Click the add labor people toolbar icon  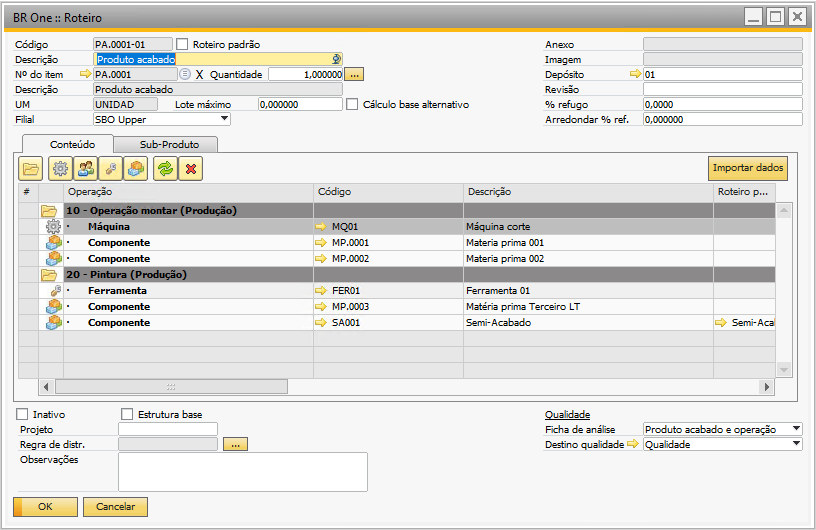click(86, 169)
